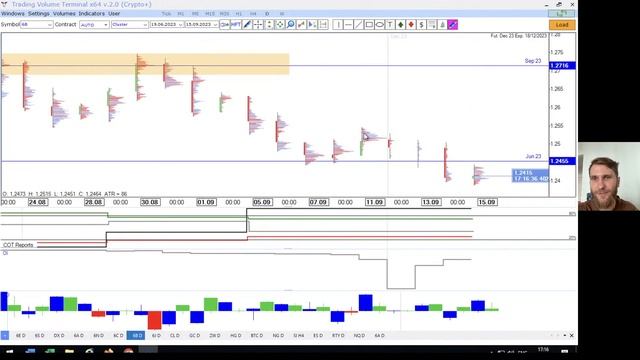Switch to the 6E D chart tab

coord(20,336)
